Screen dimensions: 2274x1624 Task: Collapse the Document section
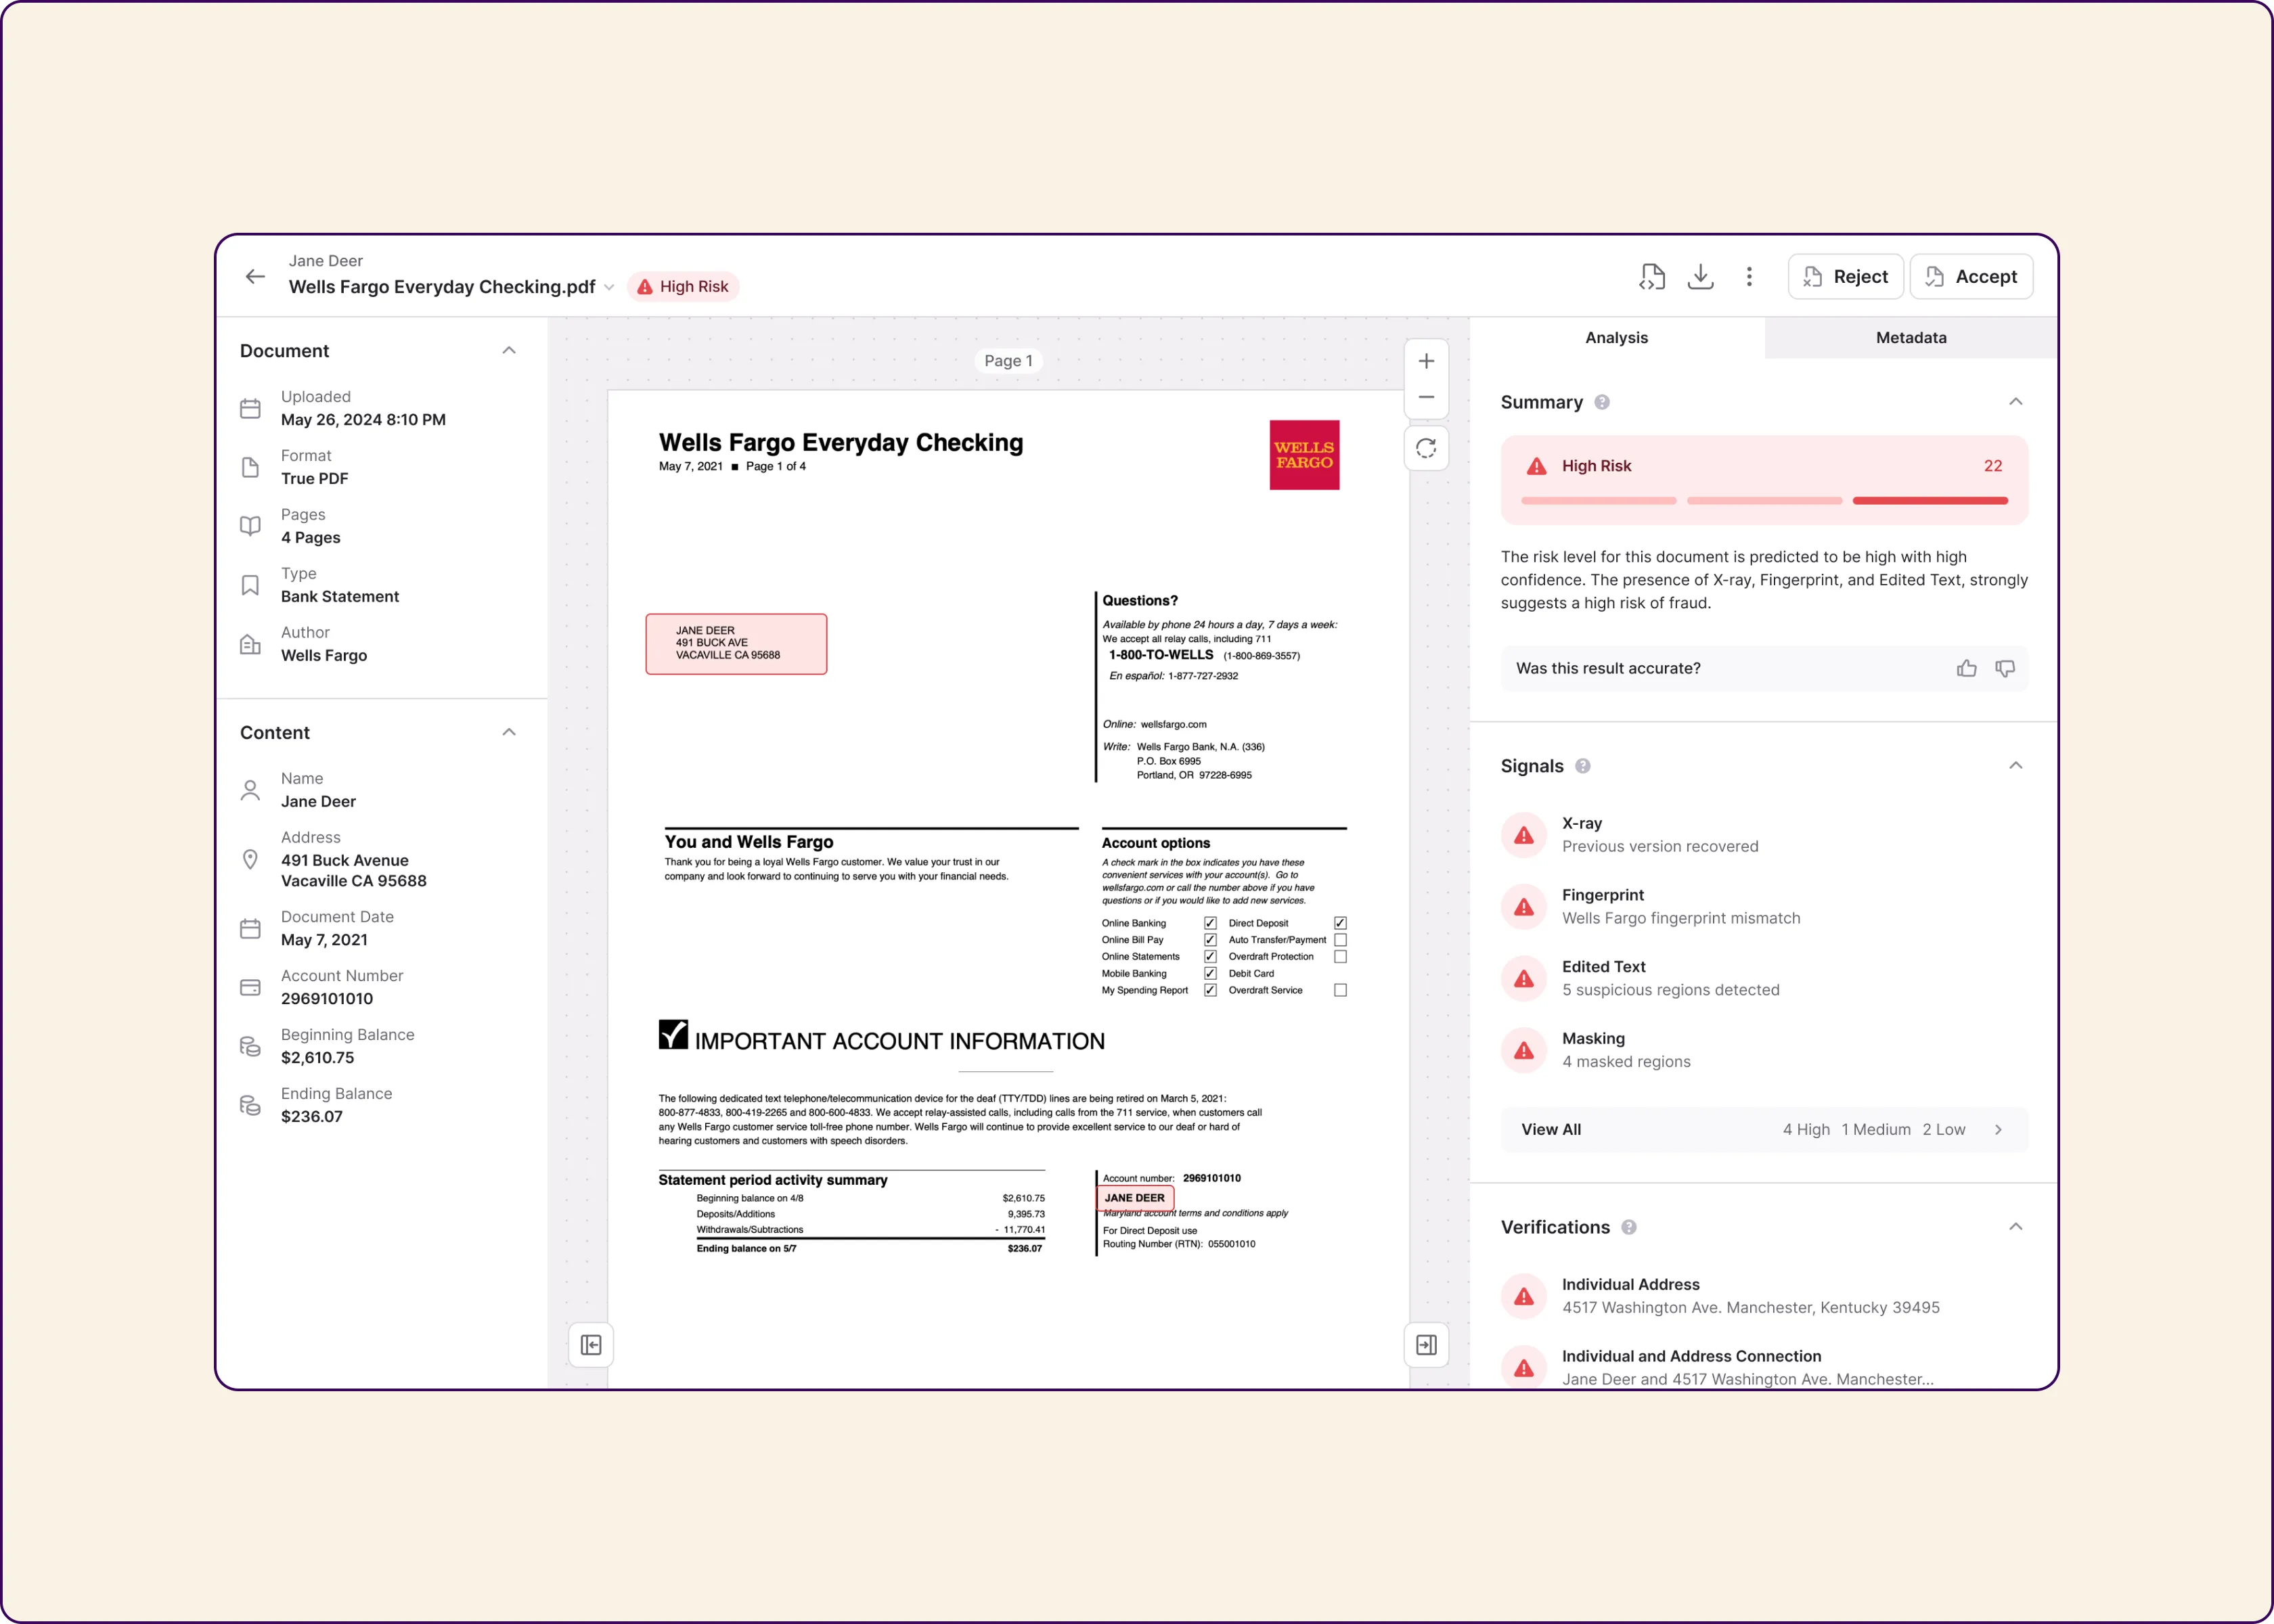[509, 350]
